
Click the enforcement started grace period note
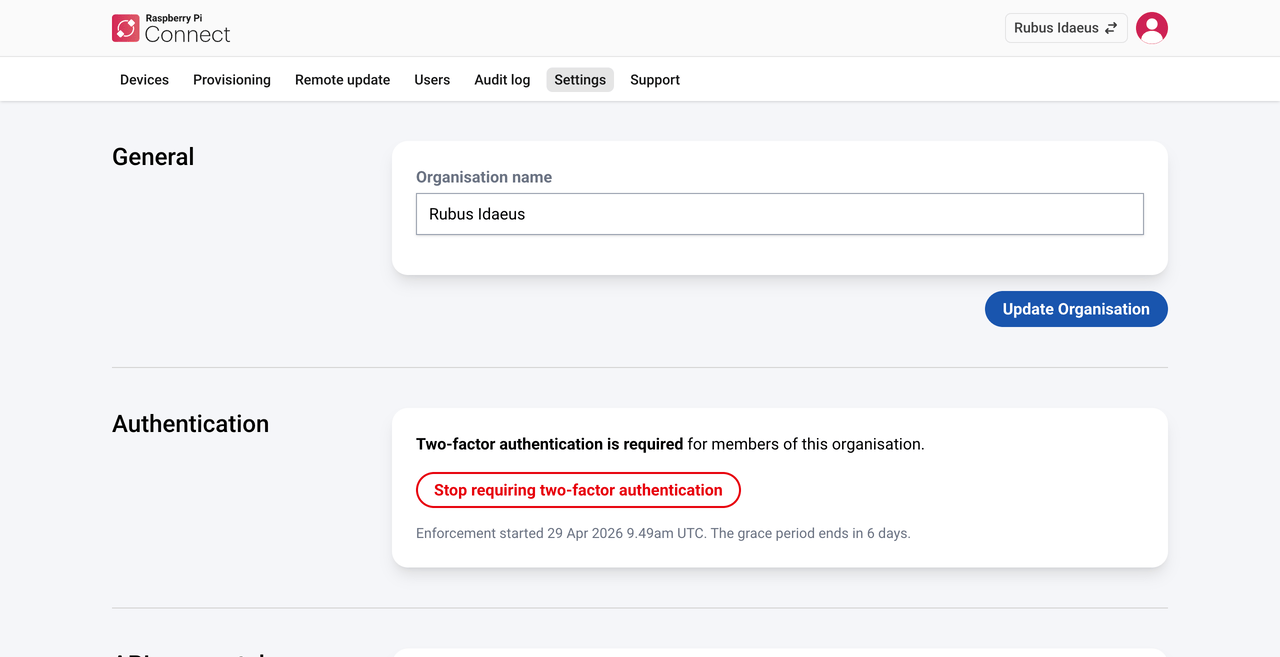[x=663, y=533]
